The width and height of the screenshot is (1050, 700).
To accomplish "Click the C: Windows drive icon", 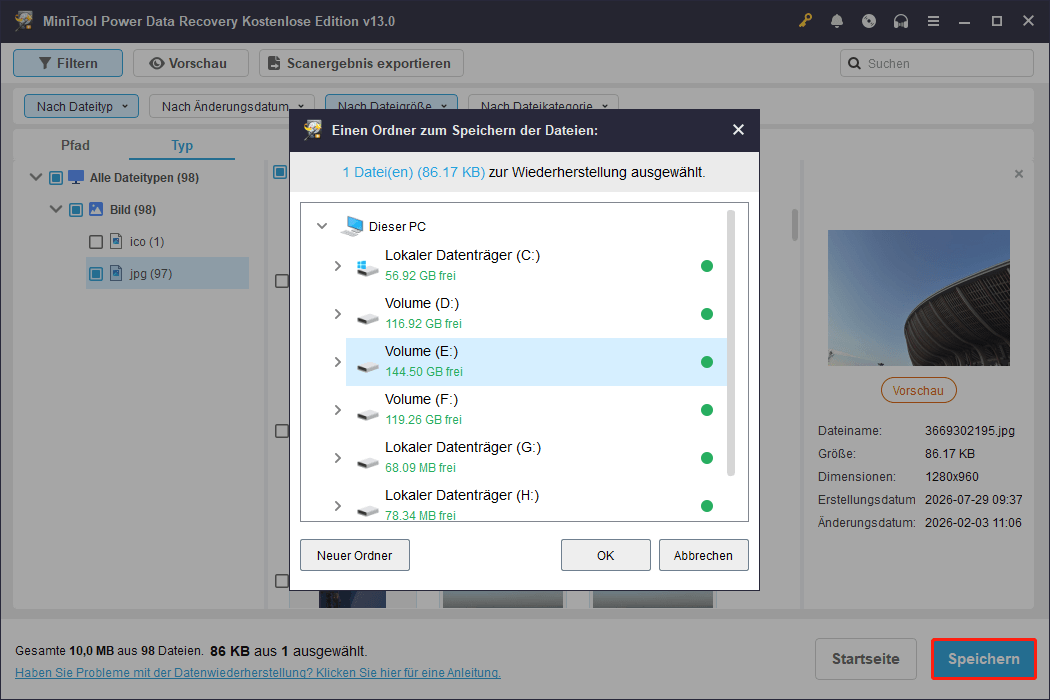I will [367, 268].
